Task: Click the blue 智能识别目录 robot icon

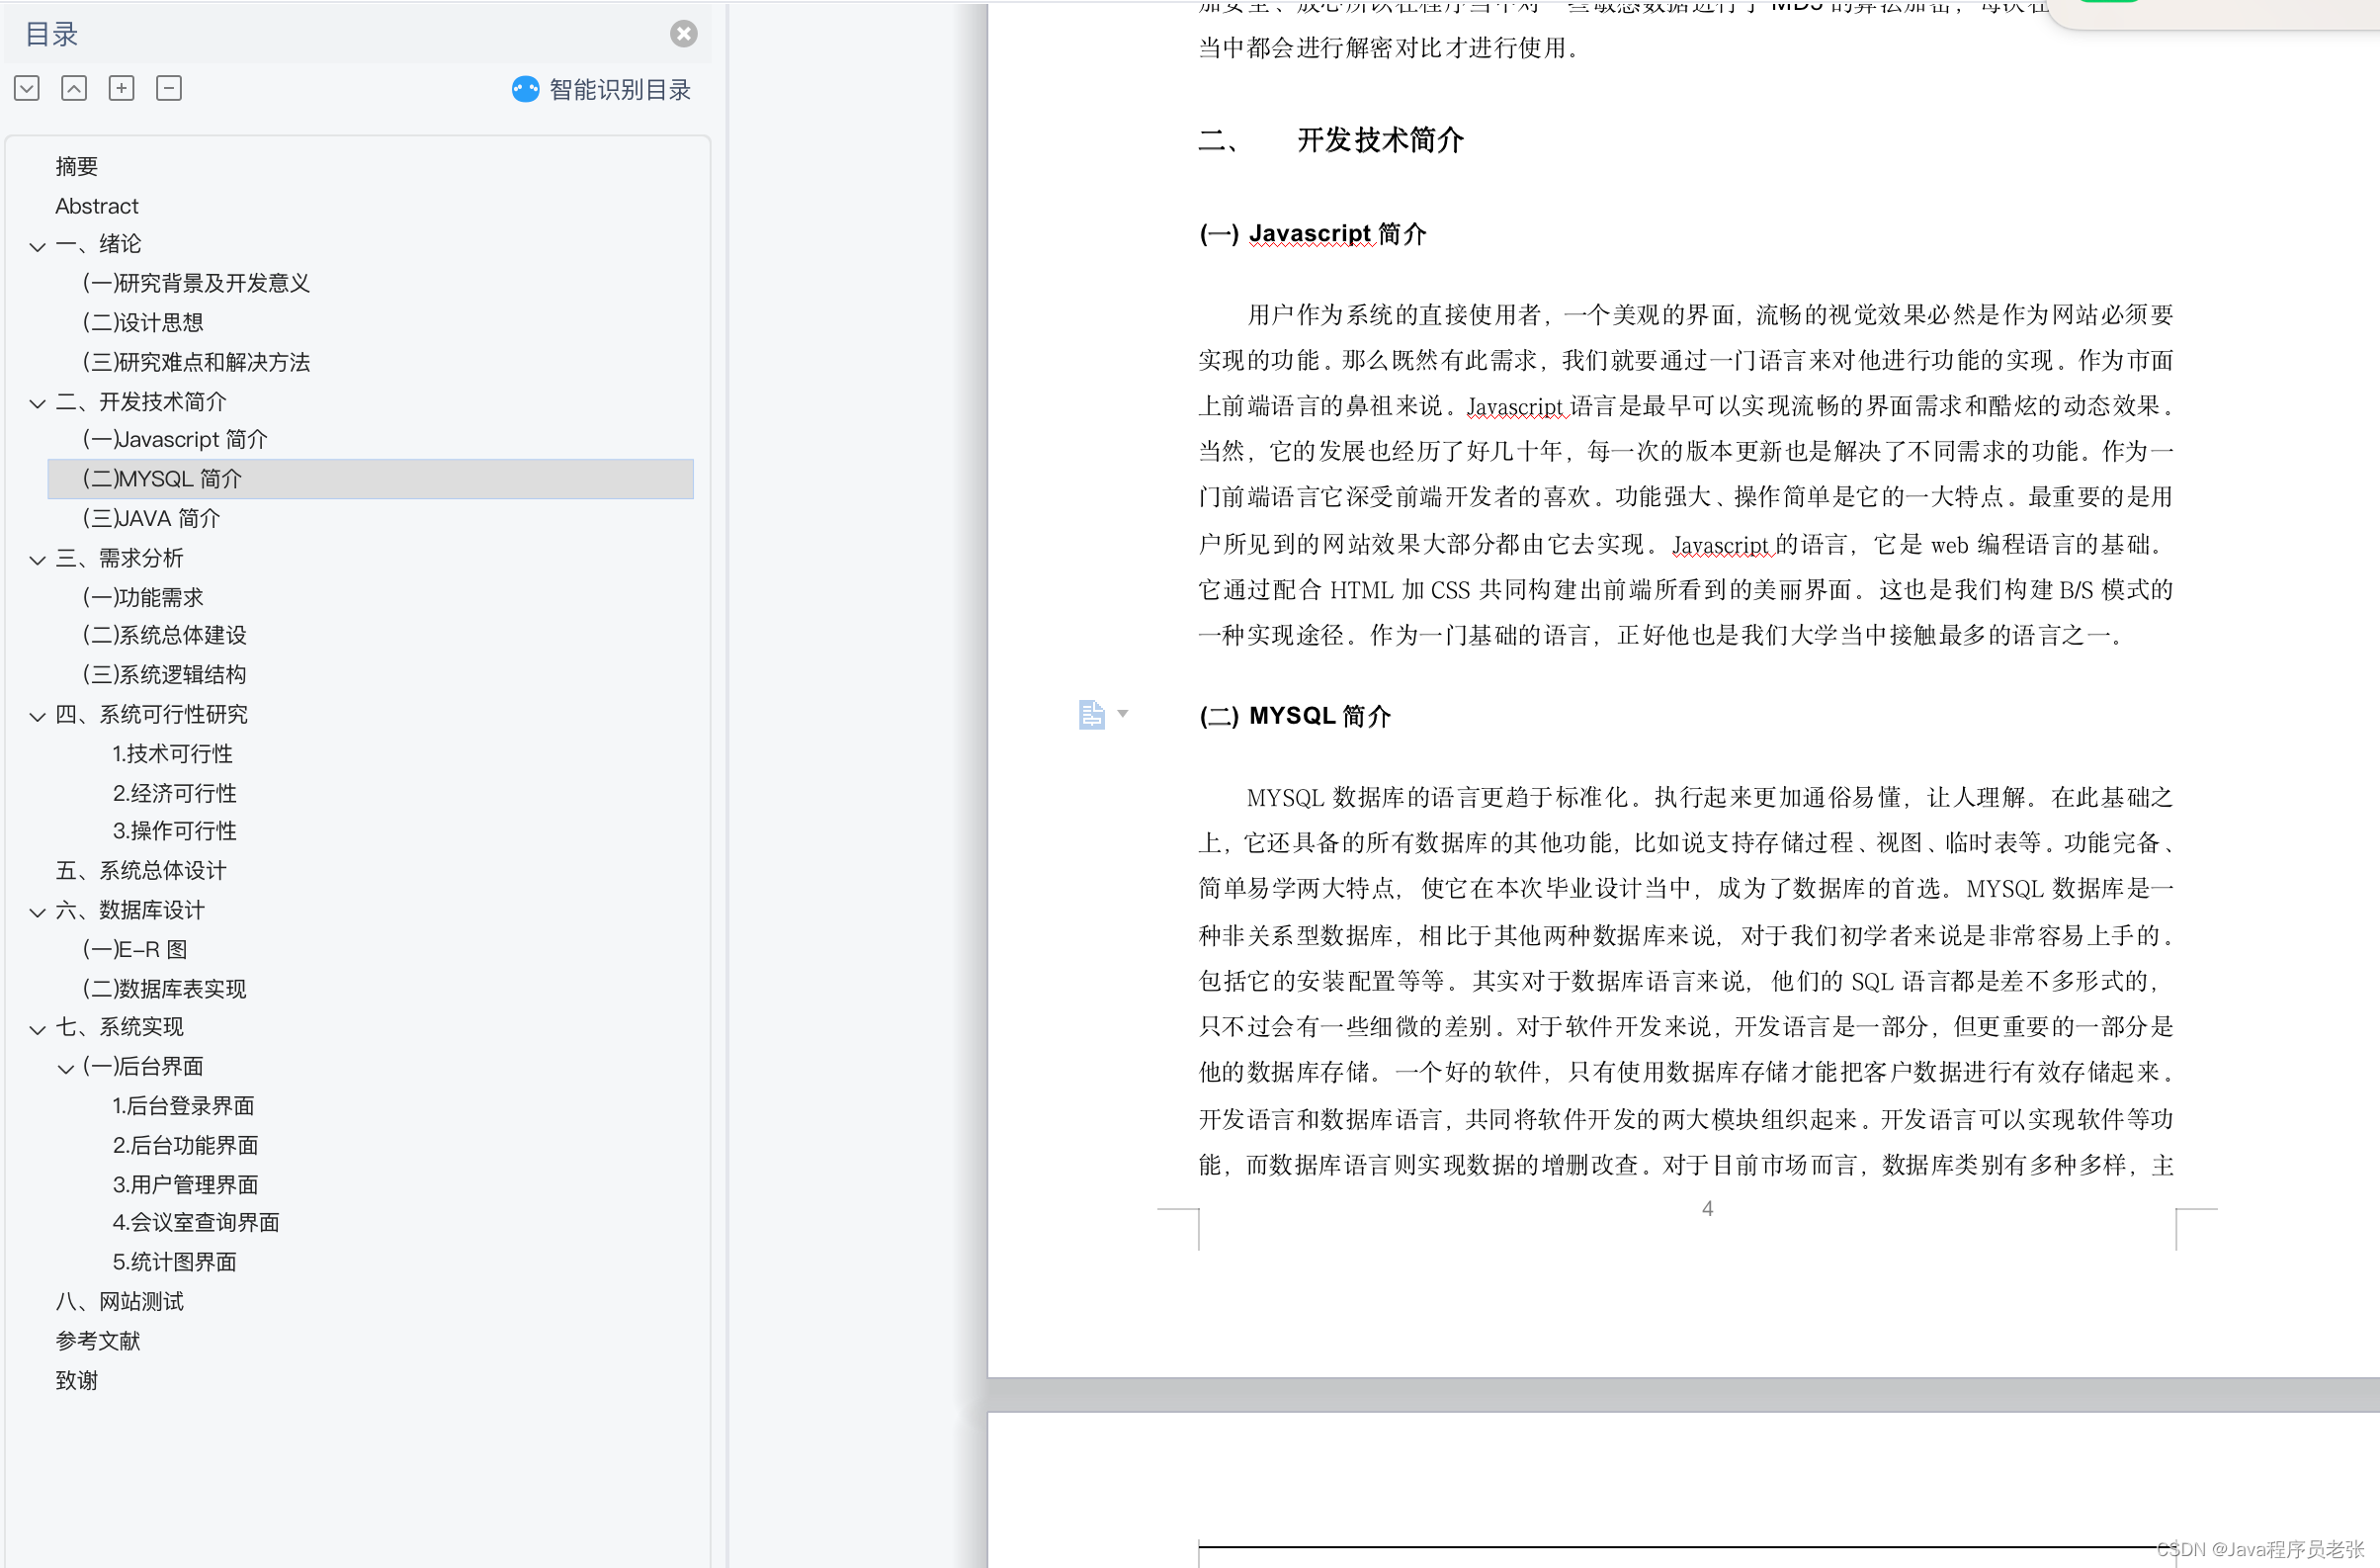Action: [525, 89]
